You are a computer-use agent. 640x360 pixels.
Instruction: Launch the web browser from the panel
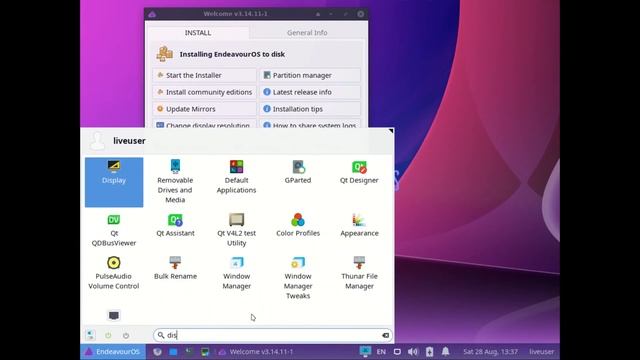pos(158,351)
